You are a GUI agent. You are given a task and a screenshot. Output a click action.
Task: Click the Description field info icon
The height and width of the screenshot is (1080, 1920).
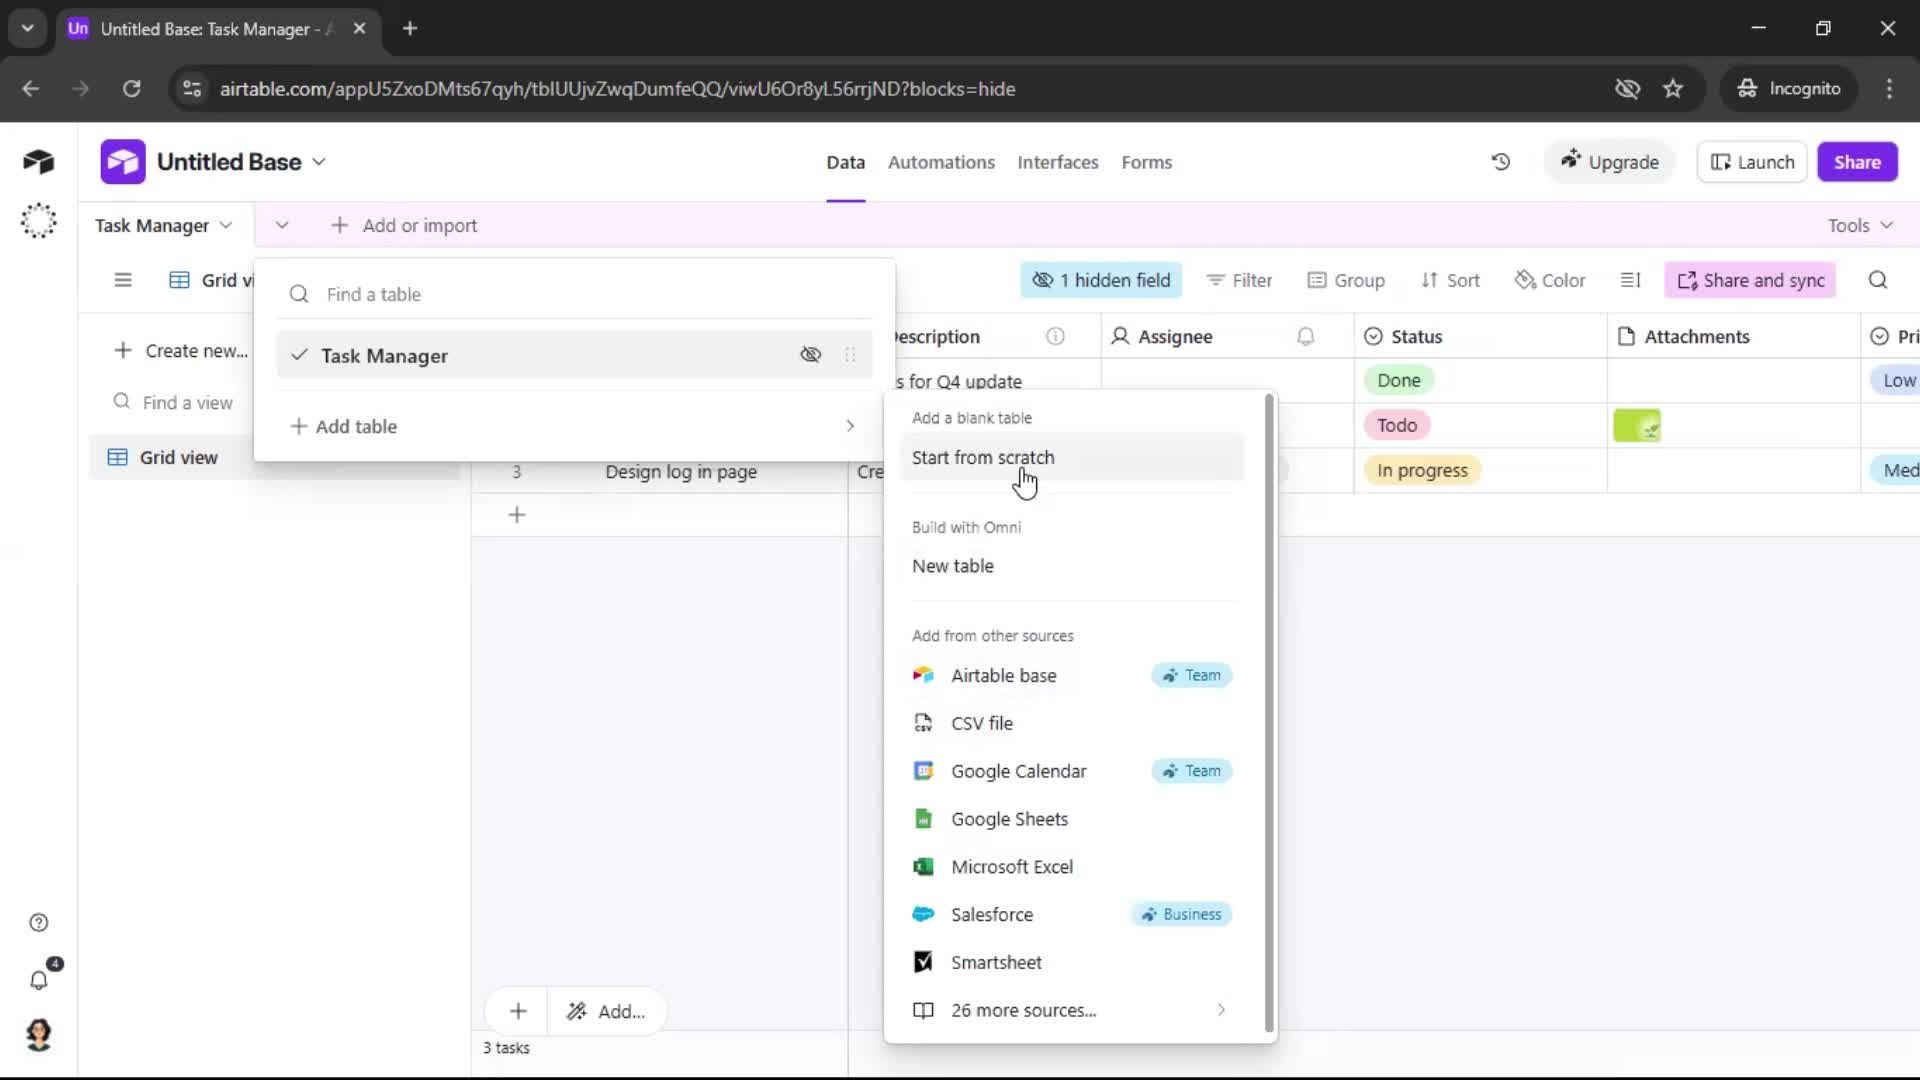pyautogui.click(x=1055, y=337)
